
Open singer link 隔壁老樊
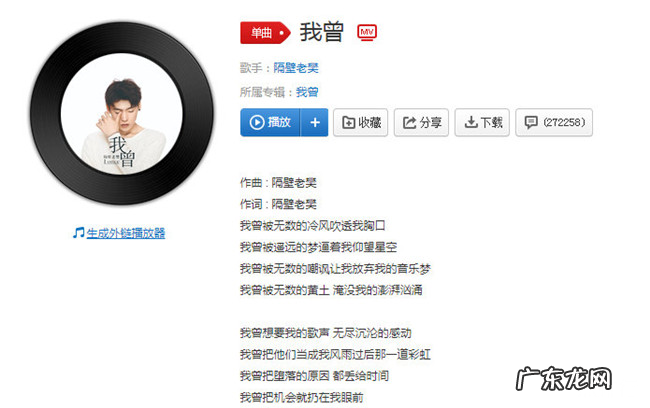pyautogui.click(x=296, y=68)
